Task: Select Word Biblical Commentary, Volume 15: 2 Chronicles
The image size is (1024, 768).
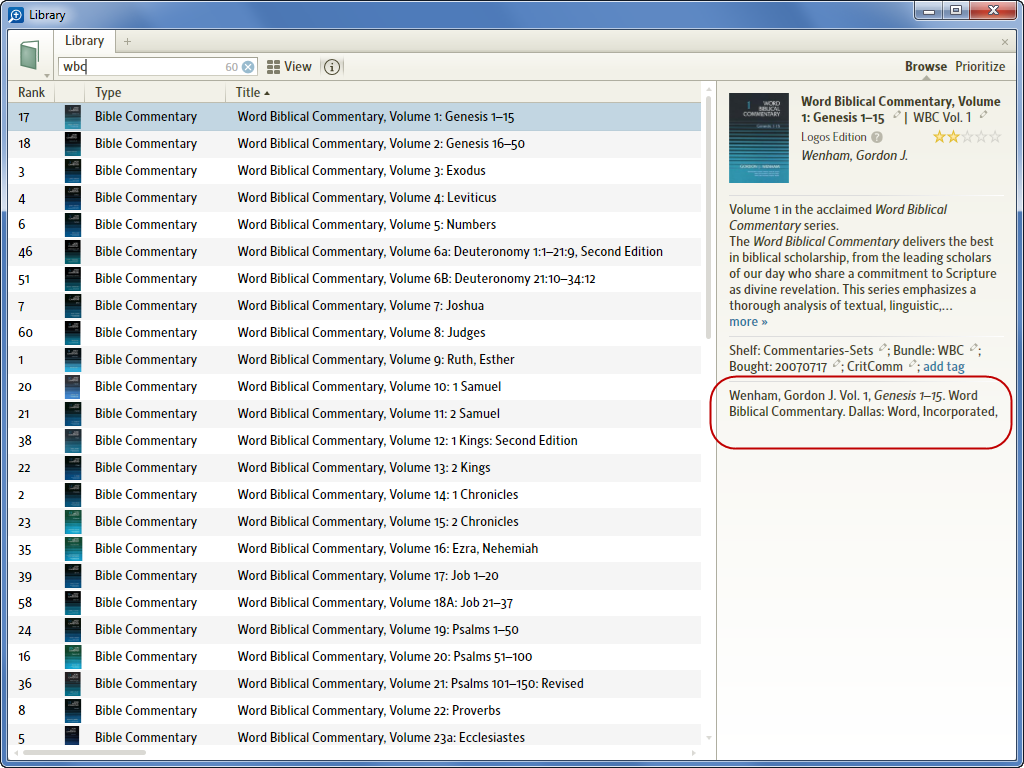Action: (355, 522)
